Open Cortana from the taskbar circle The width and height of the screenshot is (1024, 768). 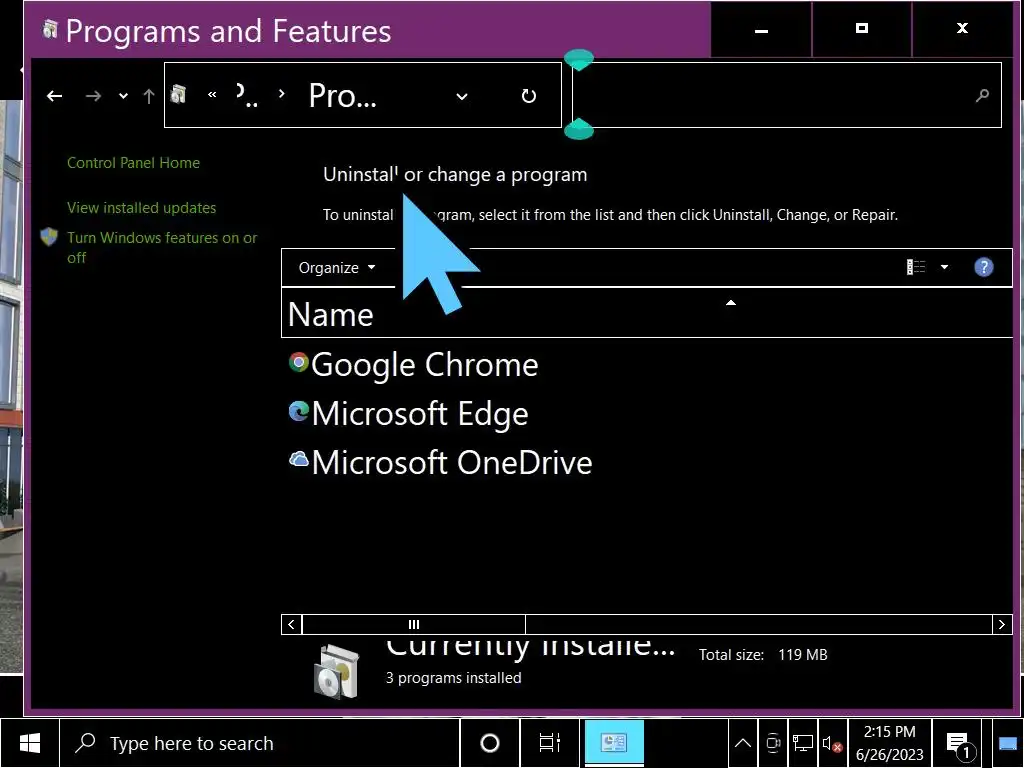click(x=490, y=743)
